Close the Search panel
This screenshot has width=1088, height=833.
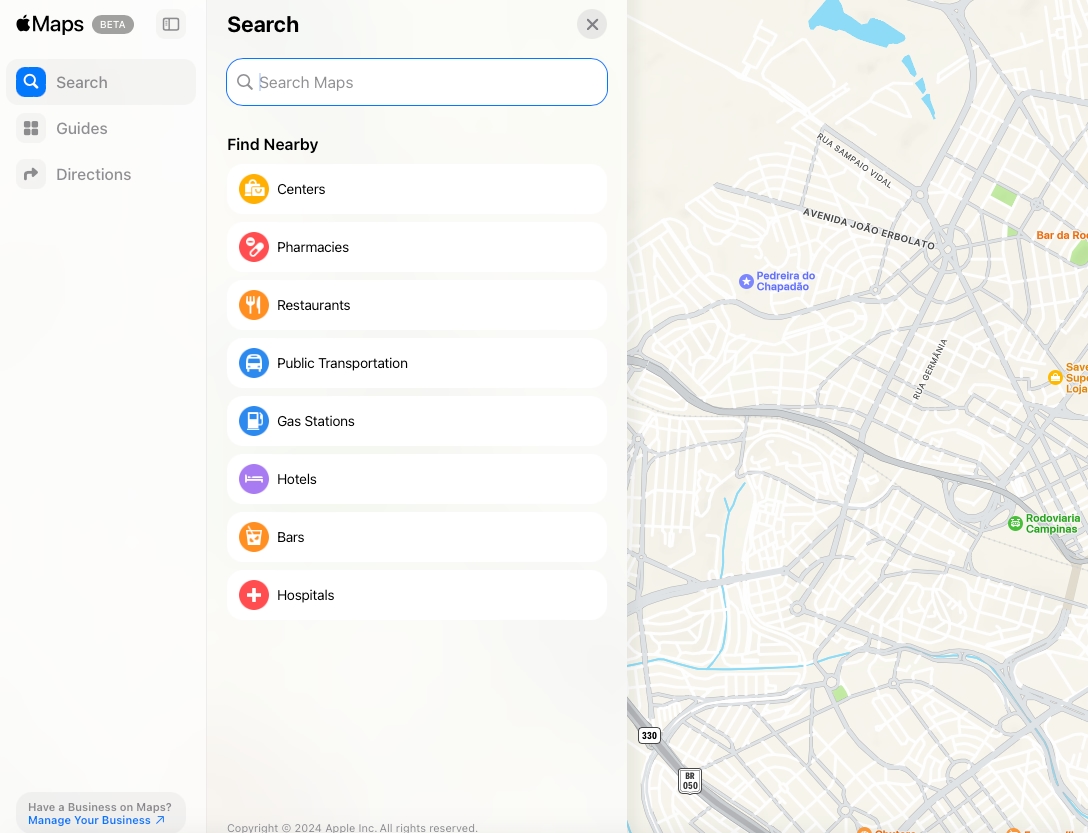click(x=592, y=24)
